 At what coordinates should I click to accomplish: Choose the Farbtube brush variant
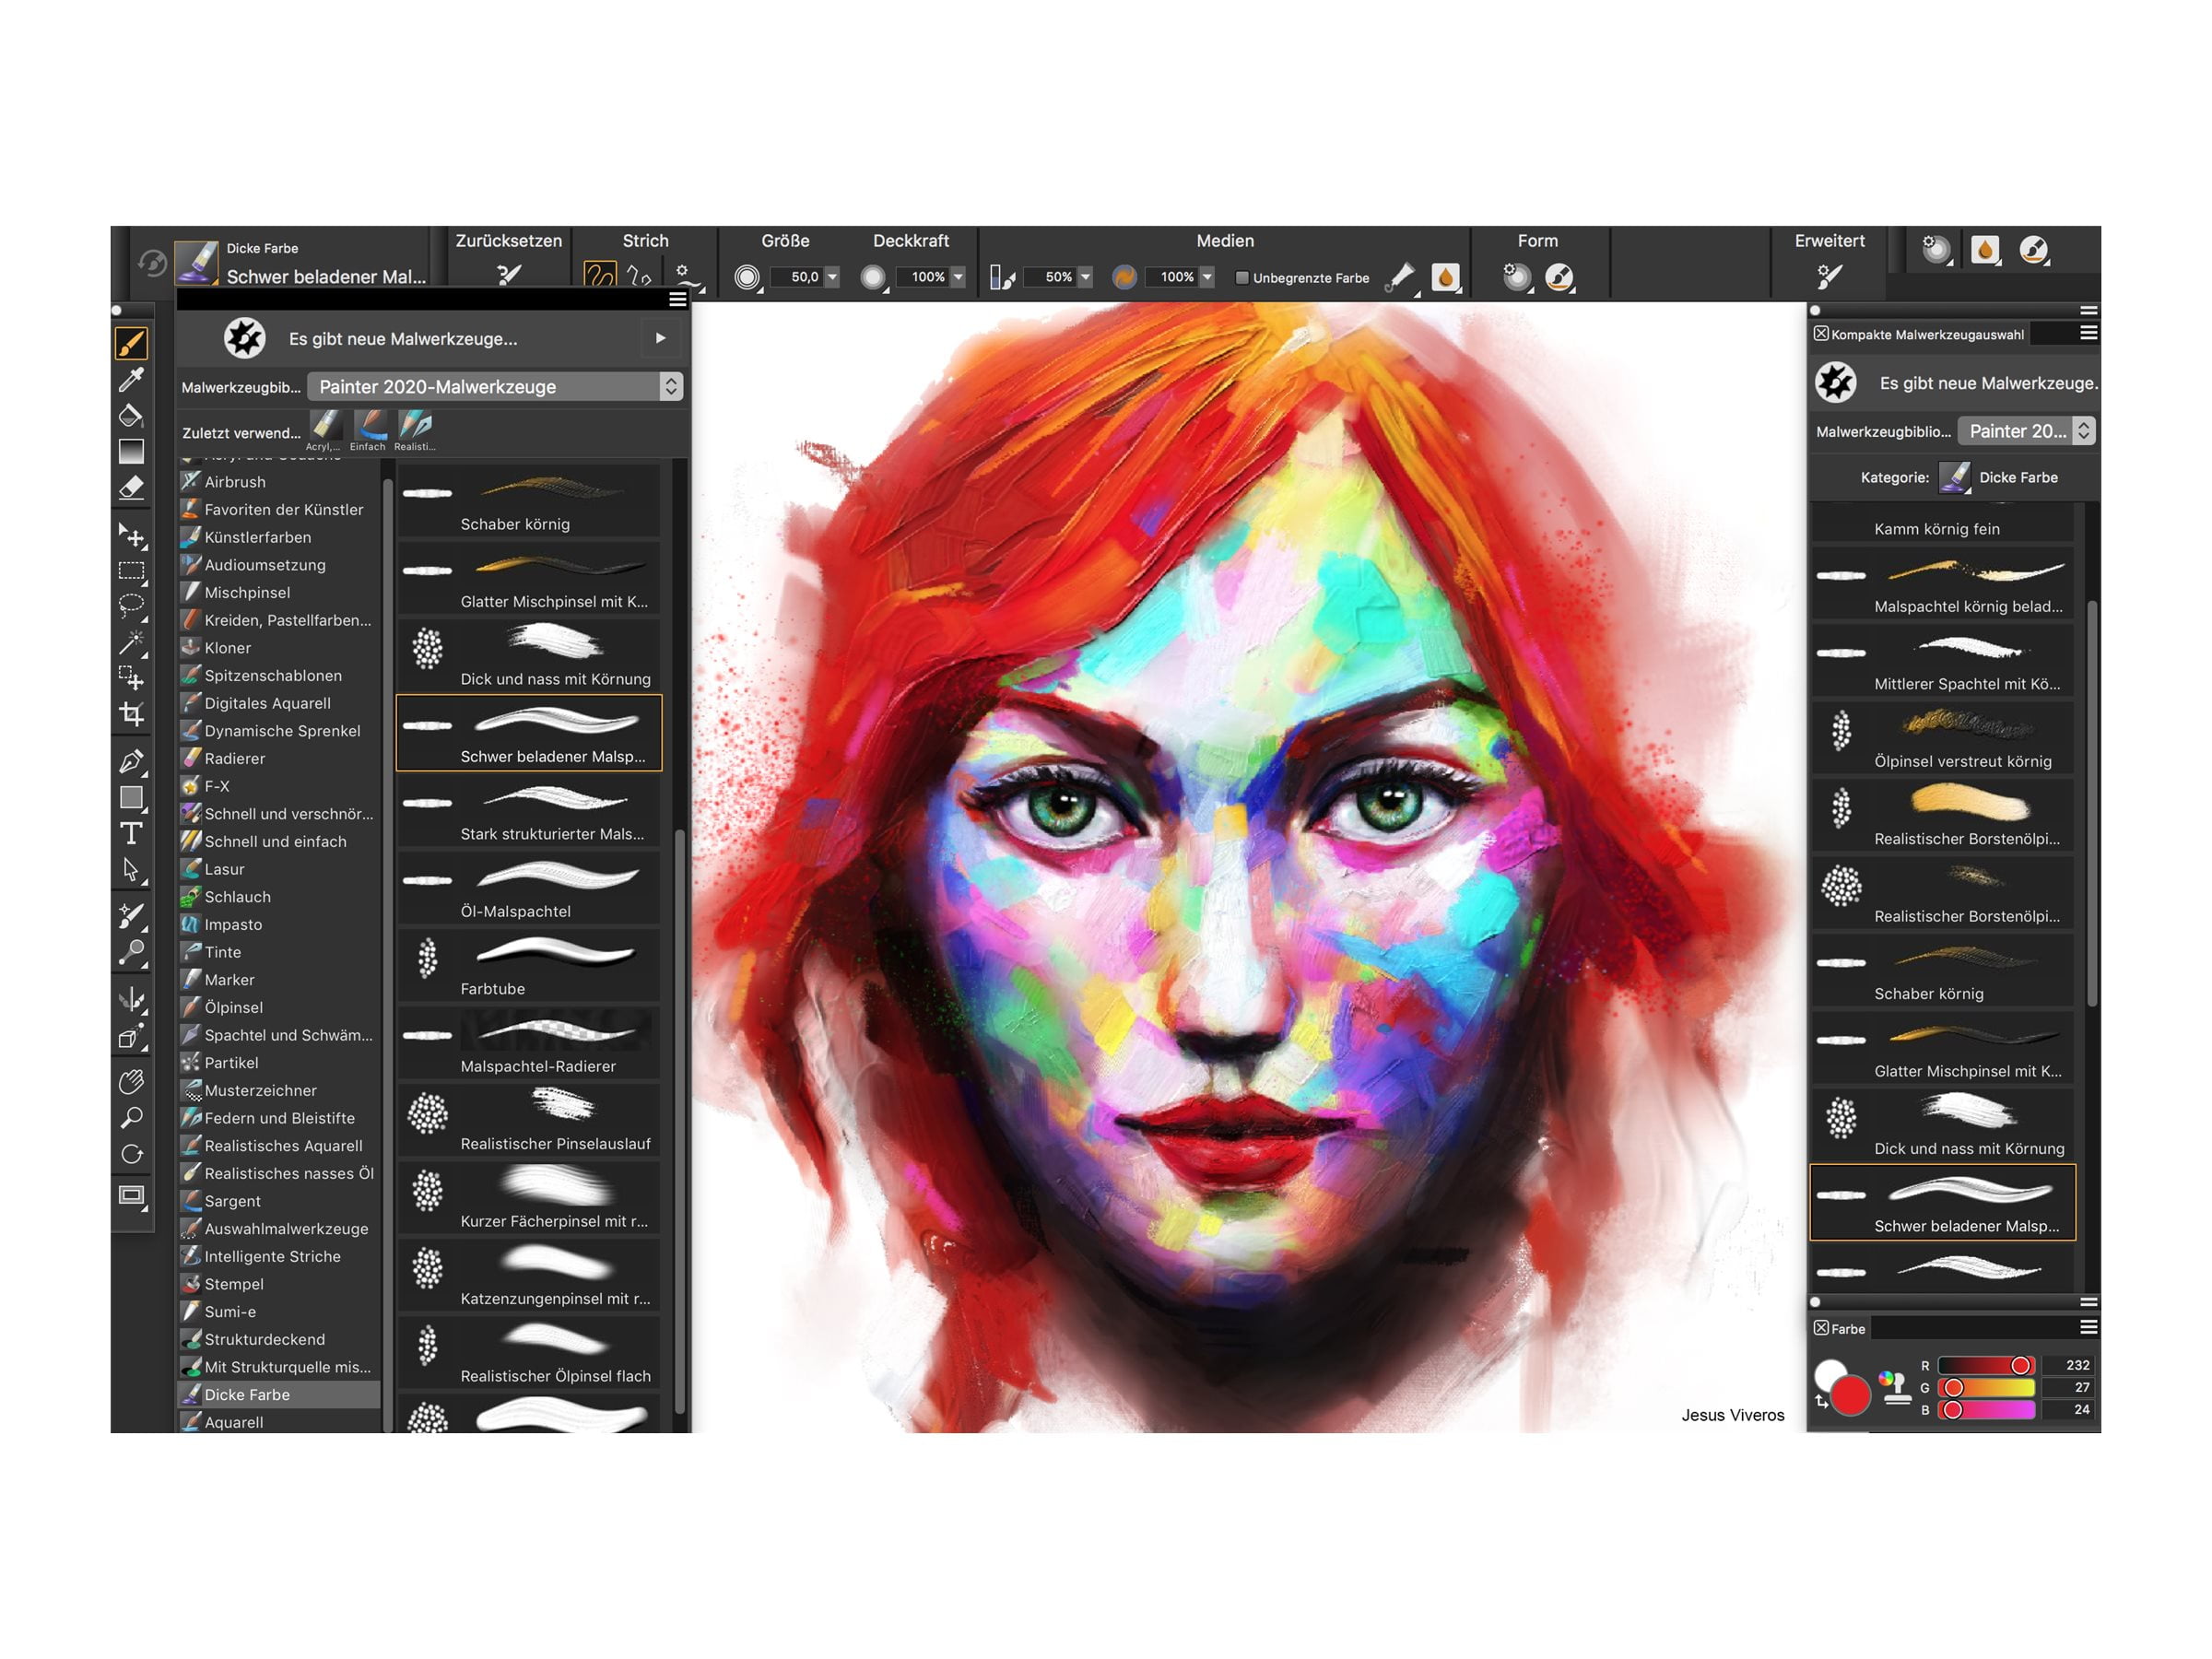click(x=529, y=965)
